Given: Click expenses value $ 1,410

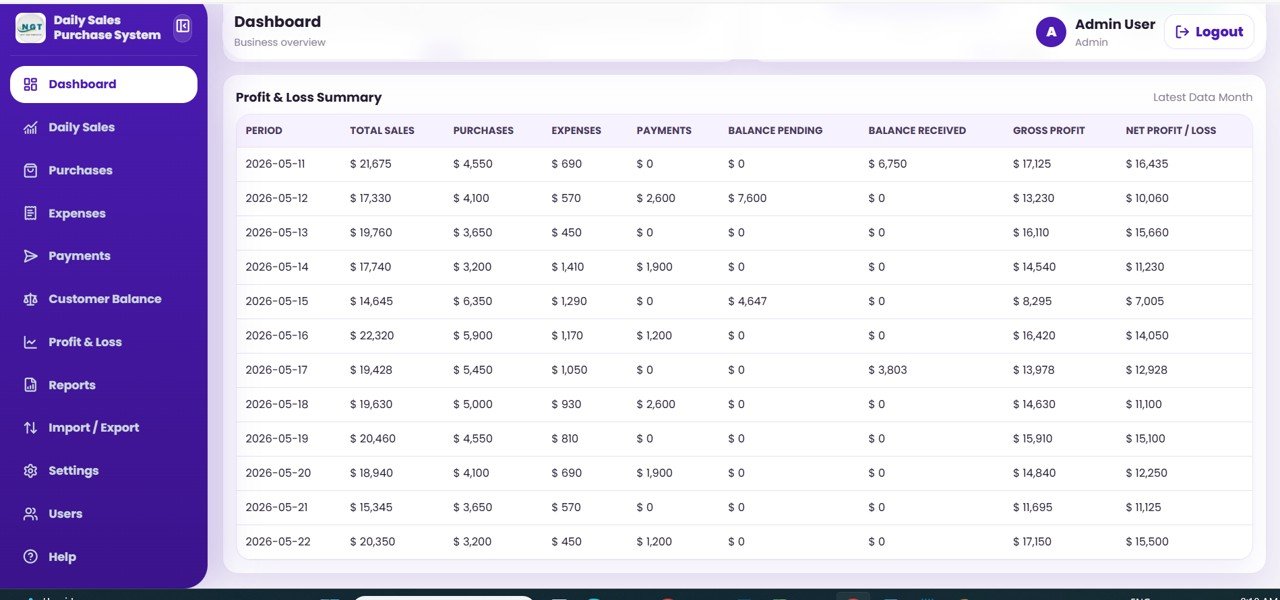Looking at the screenshot, I should tap(568, 267).
